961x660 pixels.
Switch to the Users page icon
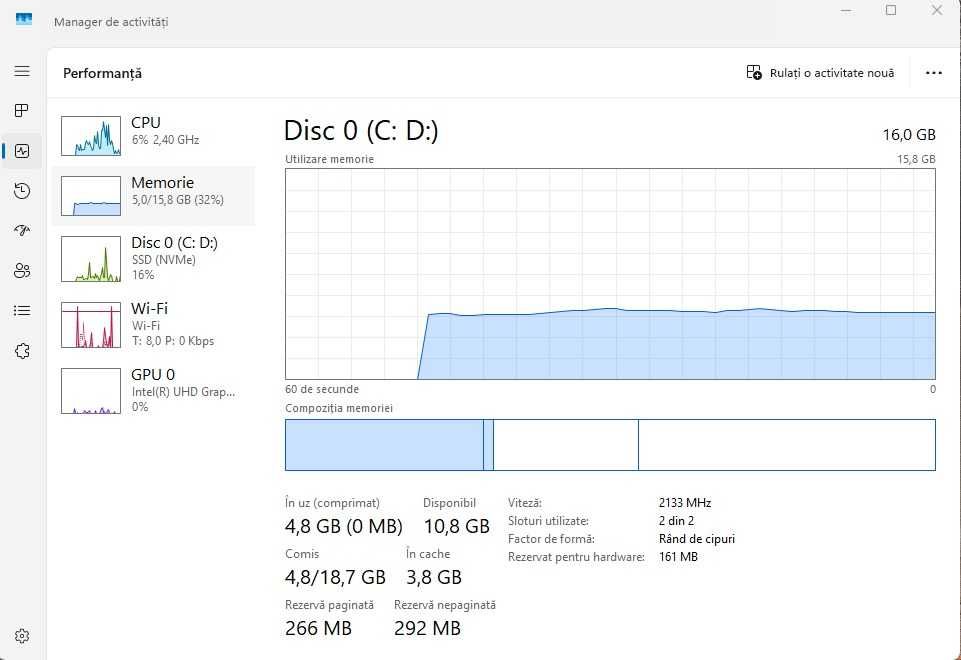coord(22,271)
